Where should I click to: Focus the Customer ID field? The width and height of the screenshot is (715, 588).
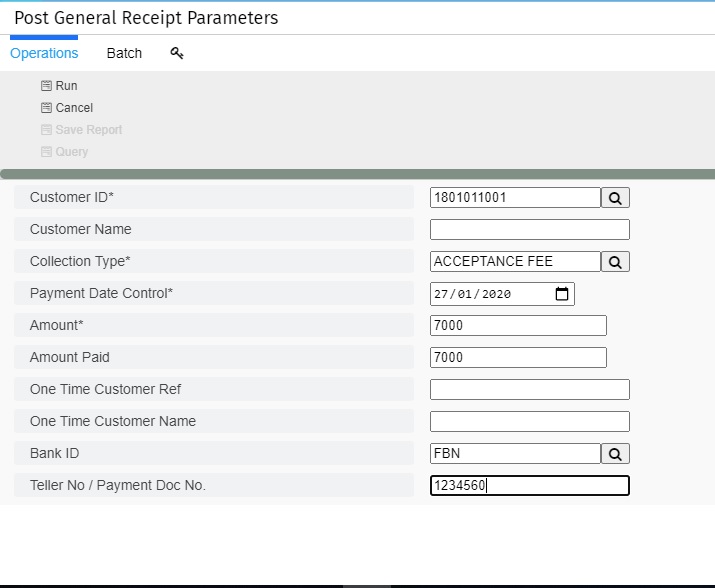click(515, 198)
